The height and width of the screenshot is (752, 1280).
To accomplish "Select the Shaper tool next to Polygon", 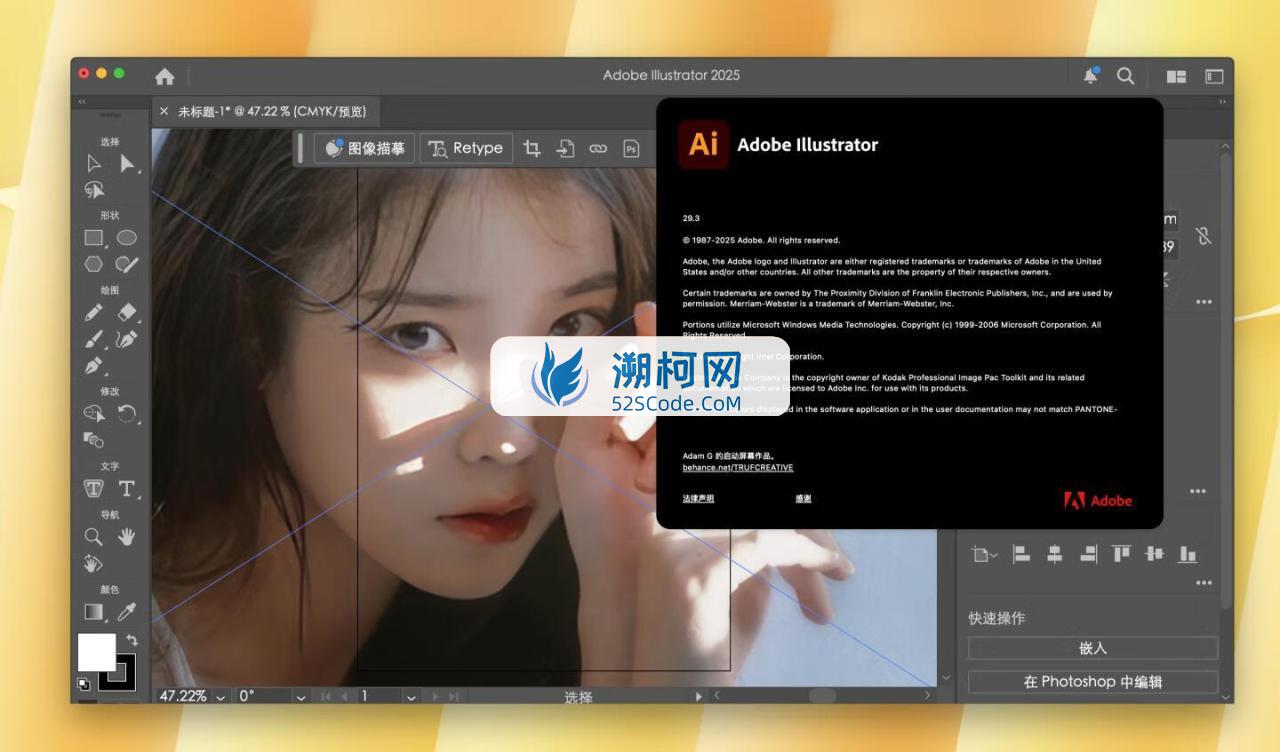I will [127, 264].
